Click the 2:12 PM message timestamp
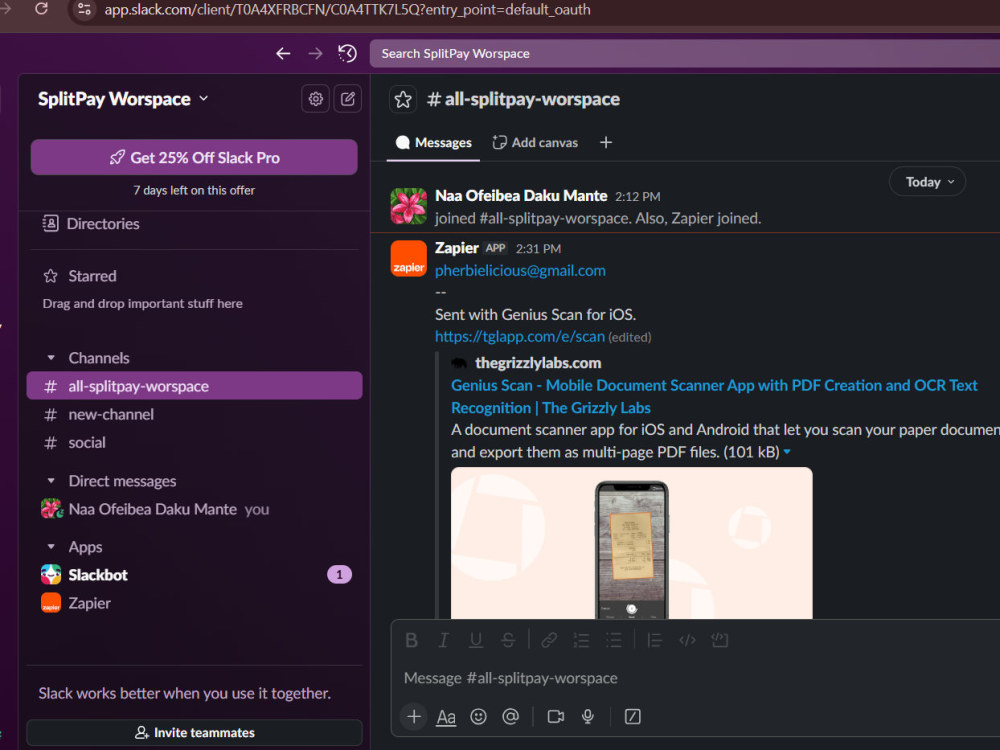 (x=638, y=196)
